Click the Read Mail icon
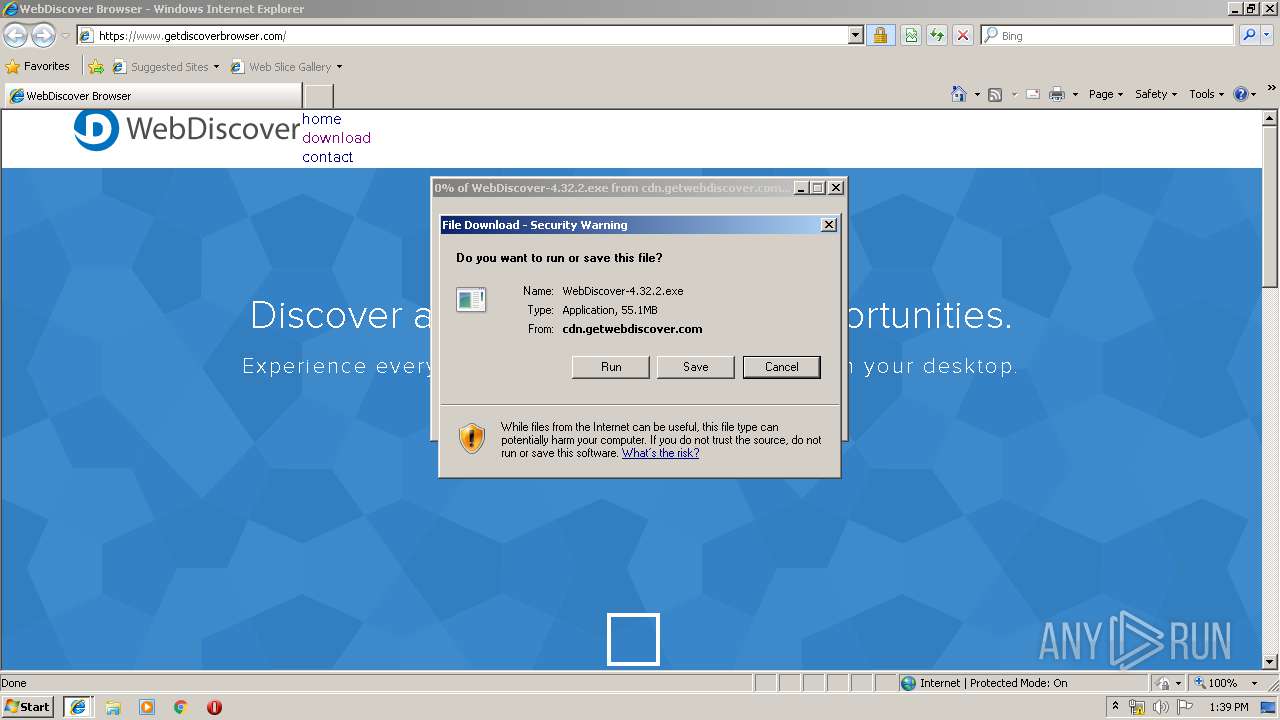 tap(1032, 94)
